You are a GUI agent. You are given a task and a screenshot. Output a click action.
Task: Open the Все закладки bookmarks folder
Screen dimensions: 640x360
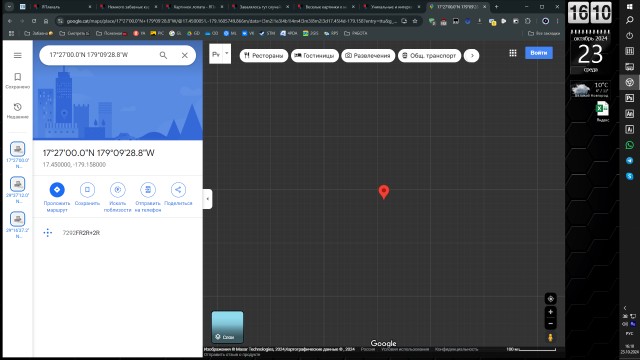[544, 33]
